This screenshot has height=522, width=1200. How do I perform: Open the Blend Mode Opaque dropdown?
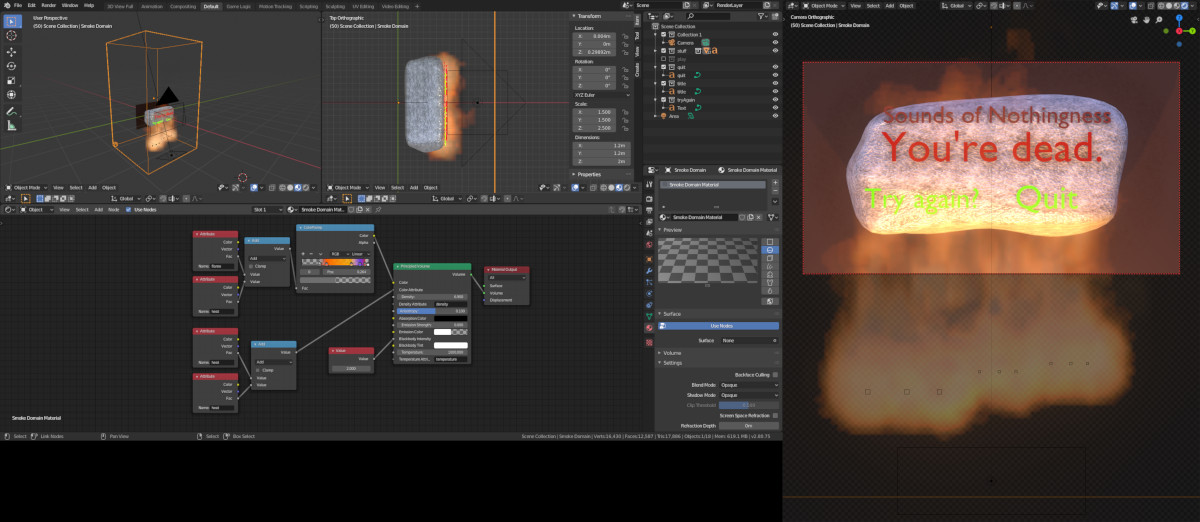tap(748, 384)
